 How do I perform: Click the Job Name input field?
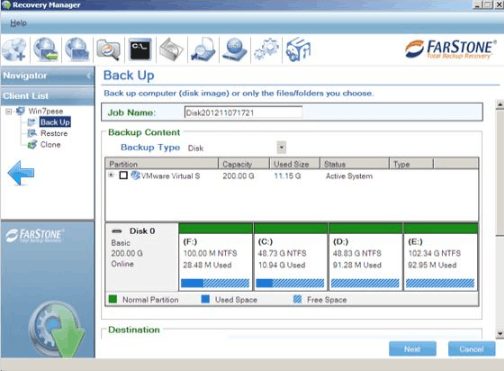pos(243,113)
